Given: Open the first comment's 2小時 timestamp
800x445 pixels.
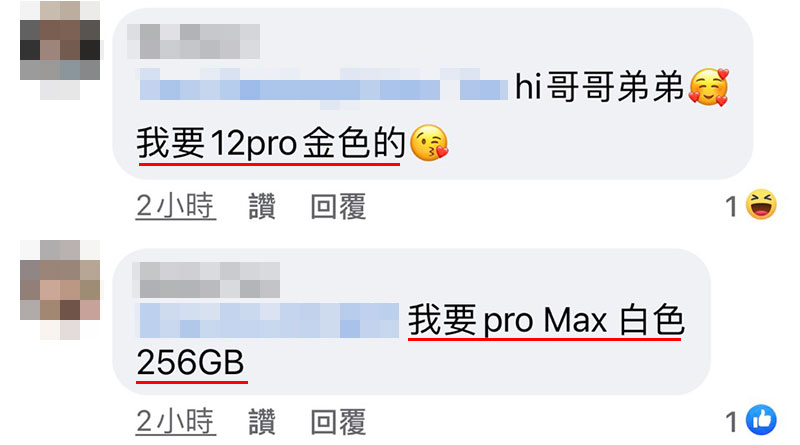Looking at the screenshot, I should (x=176, y=206).
